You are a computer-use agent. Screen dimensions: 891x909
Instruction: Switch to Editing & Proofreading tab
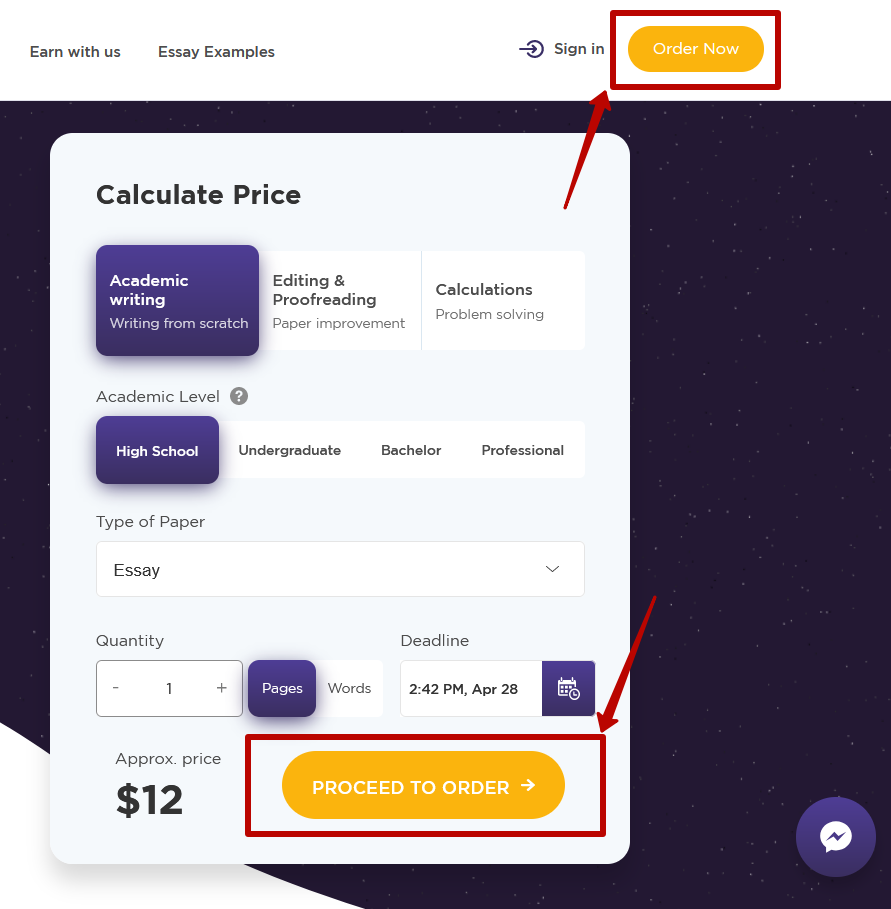[339, 300]
